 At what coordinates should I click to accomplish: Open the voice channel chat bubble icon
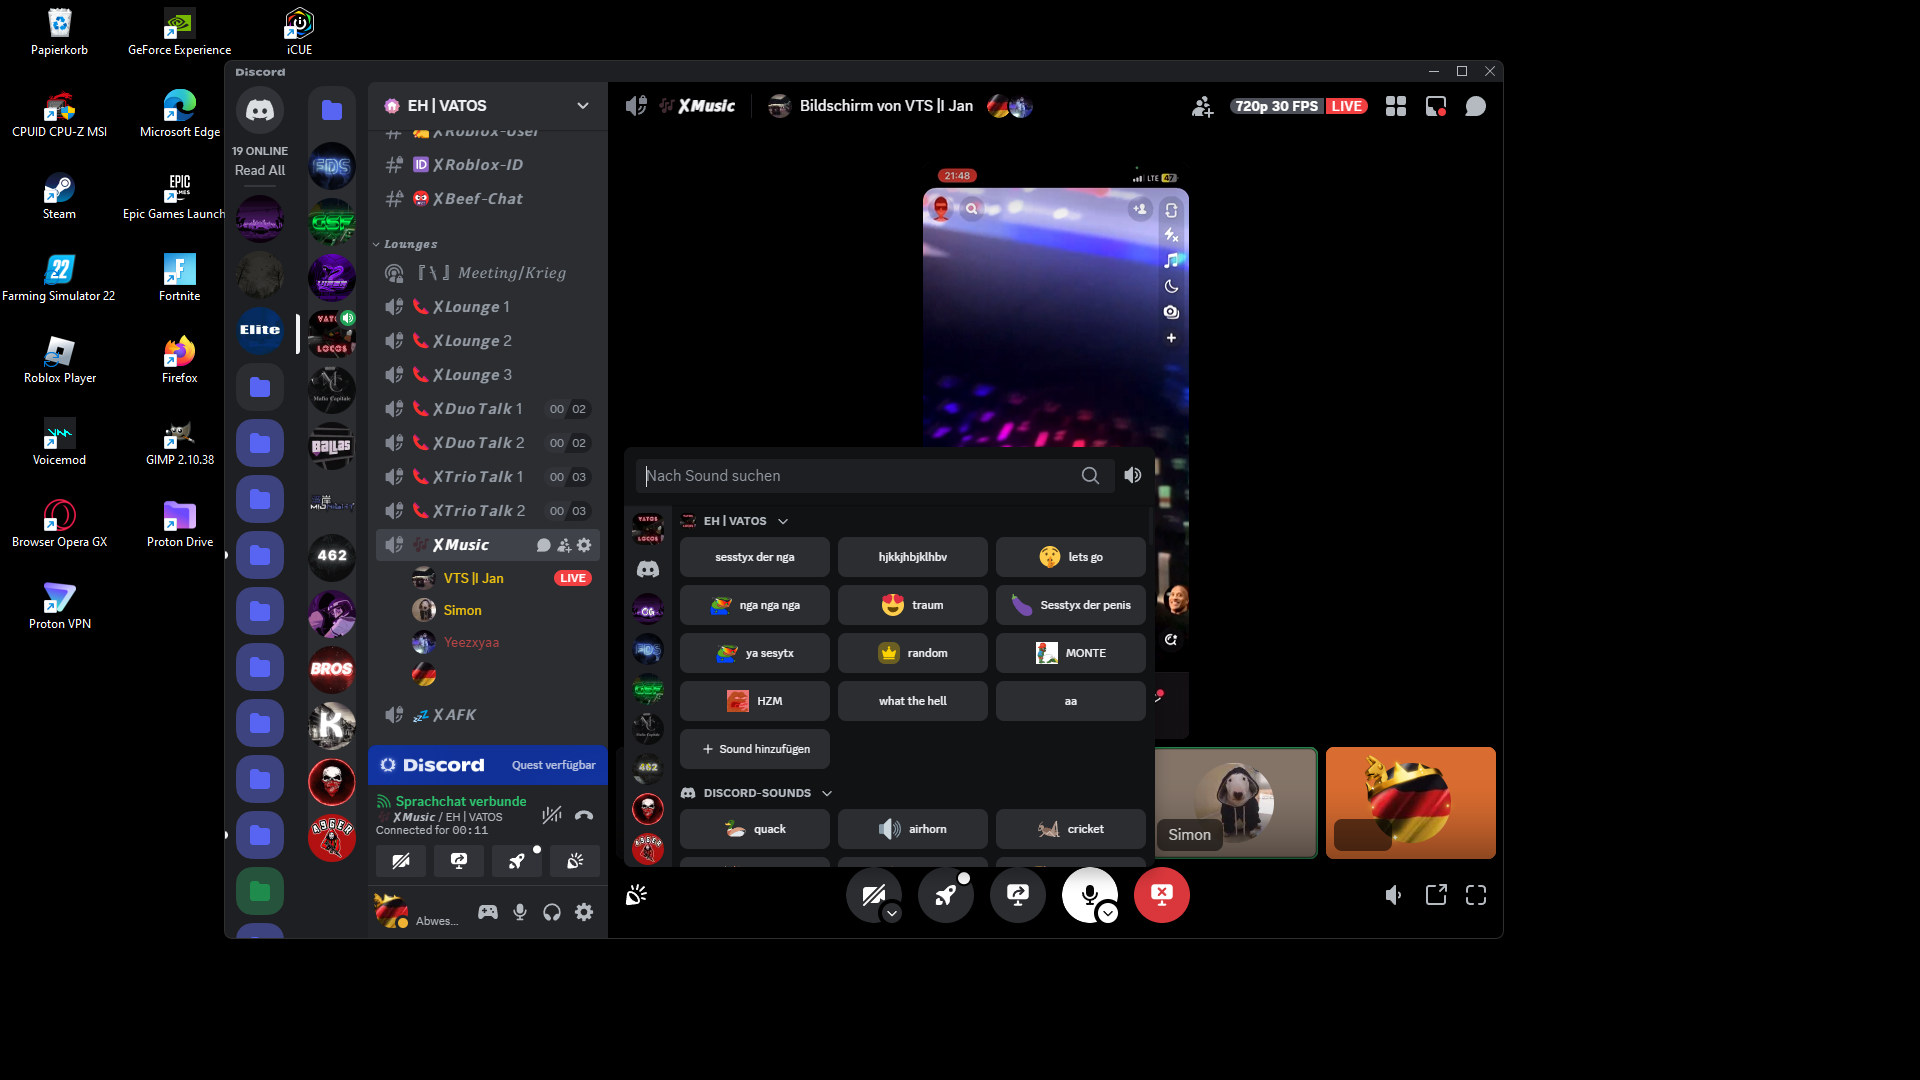(x=1475, y=106)
